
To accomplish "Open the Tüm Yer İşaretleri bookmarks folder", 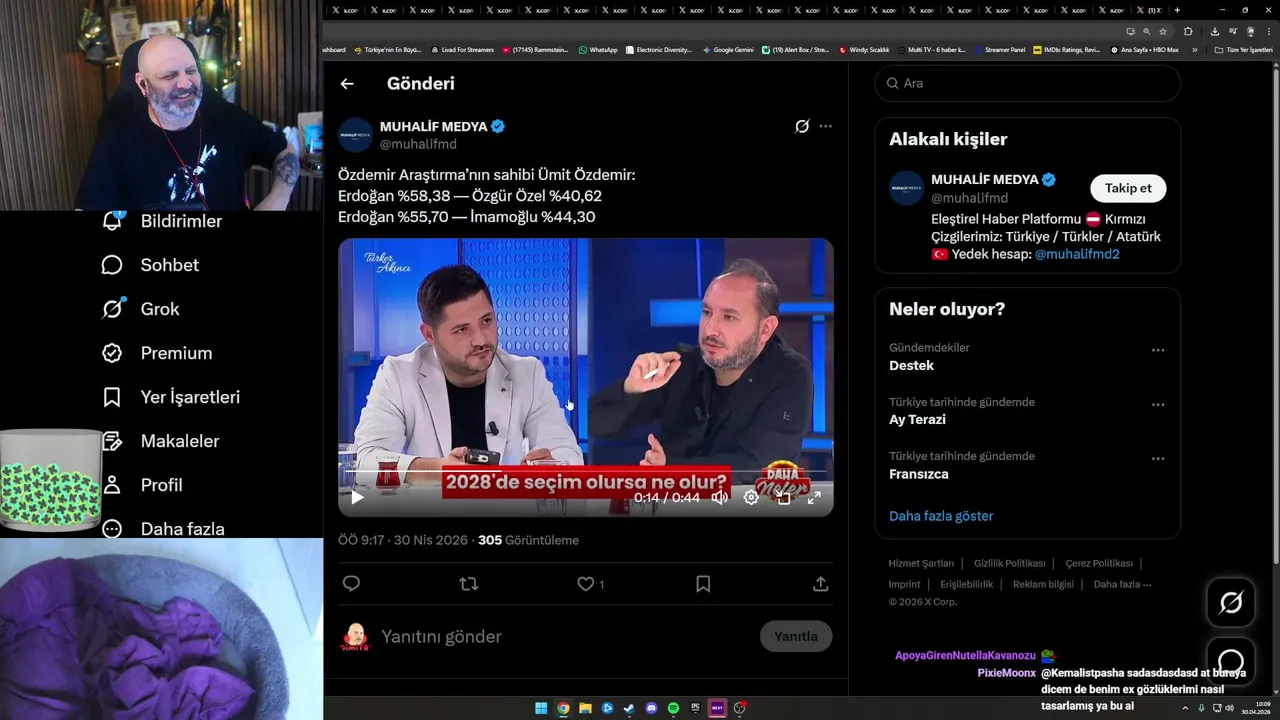I will pos(1244,49).
